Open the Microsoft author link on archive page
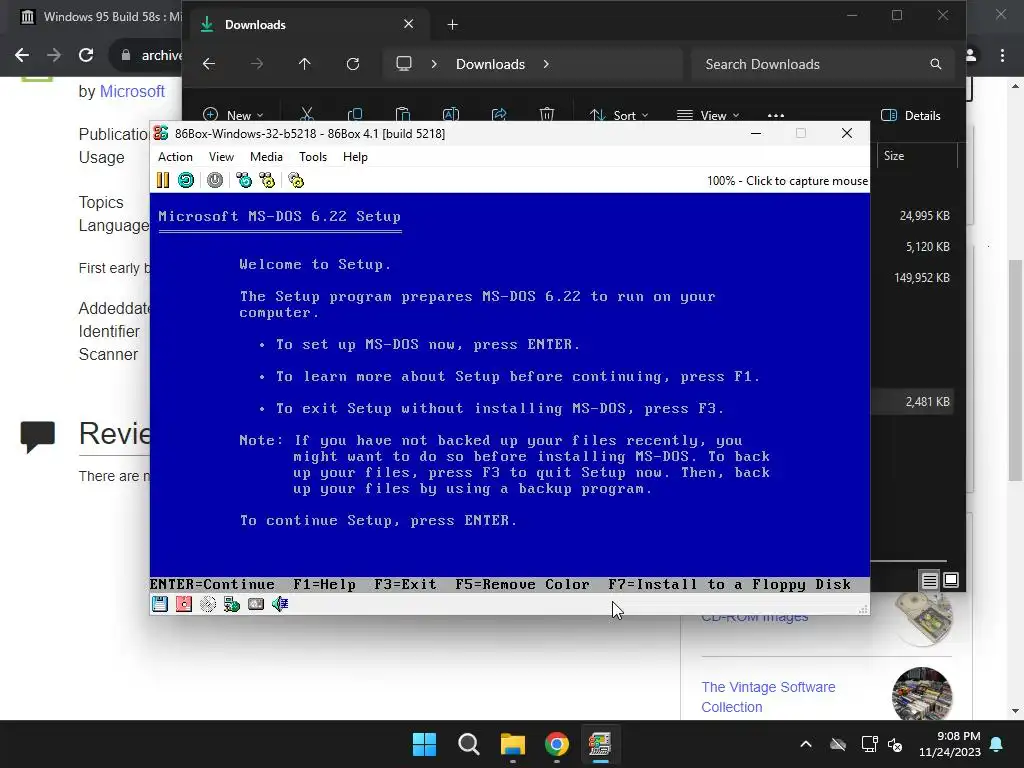 tap(132, 91)
